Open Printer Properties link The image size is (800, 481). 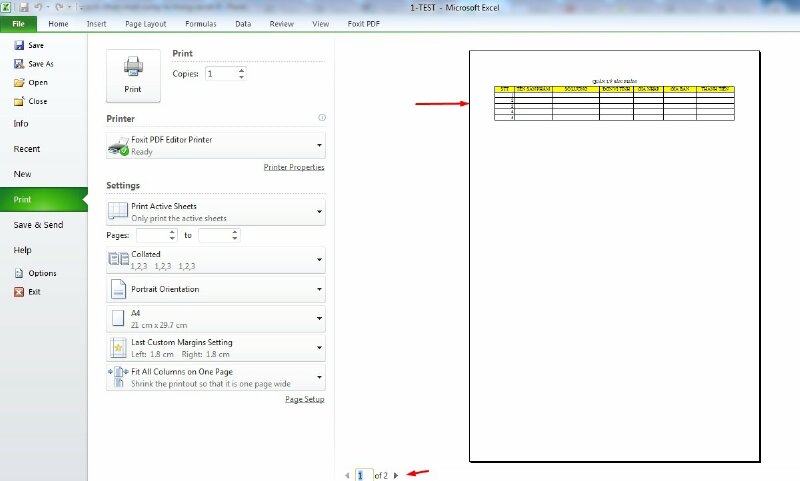294,167
